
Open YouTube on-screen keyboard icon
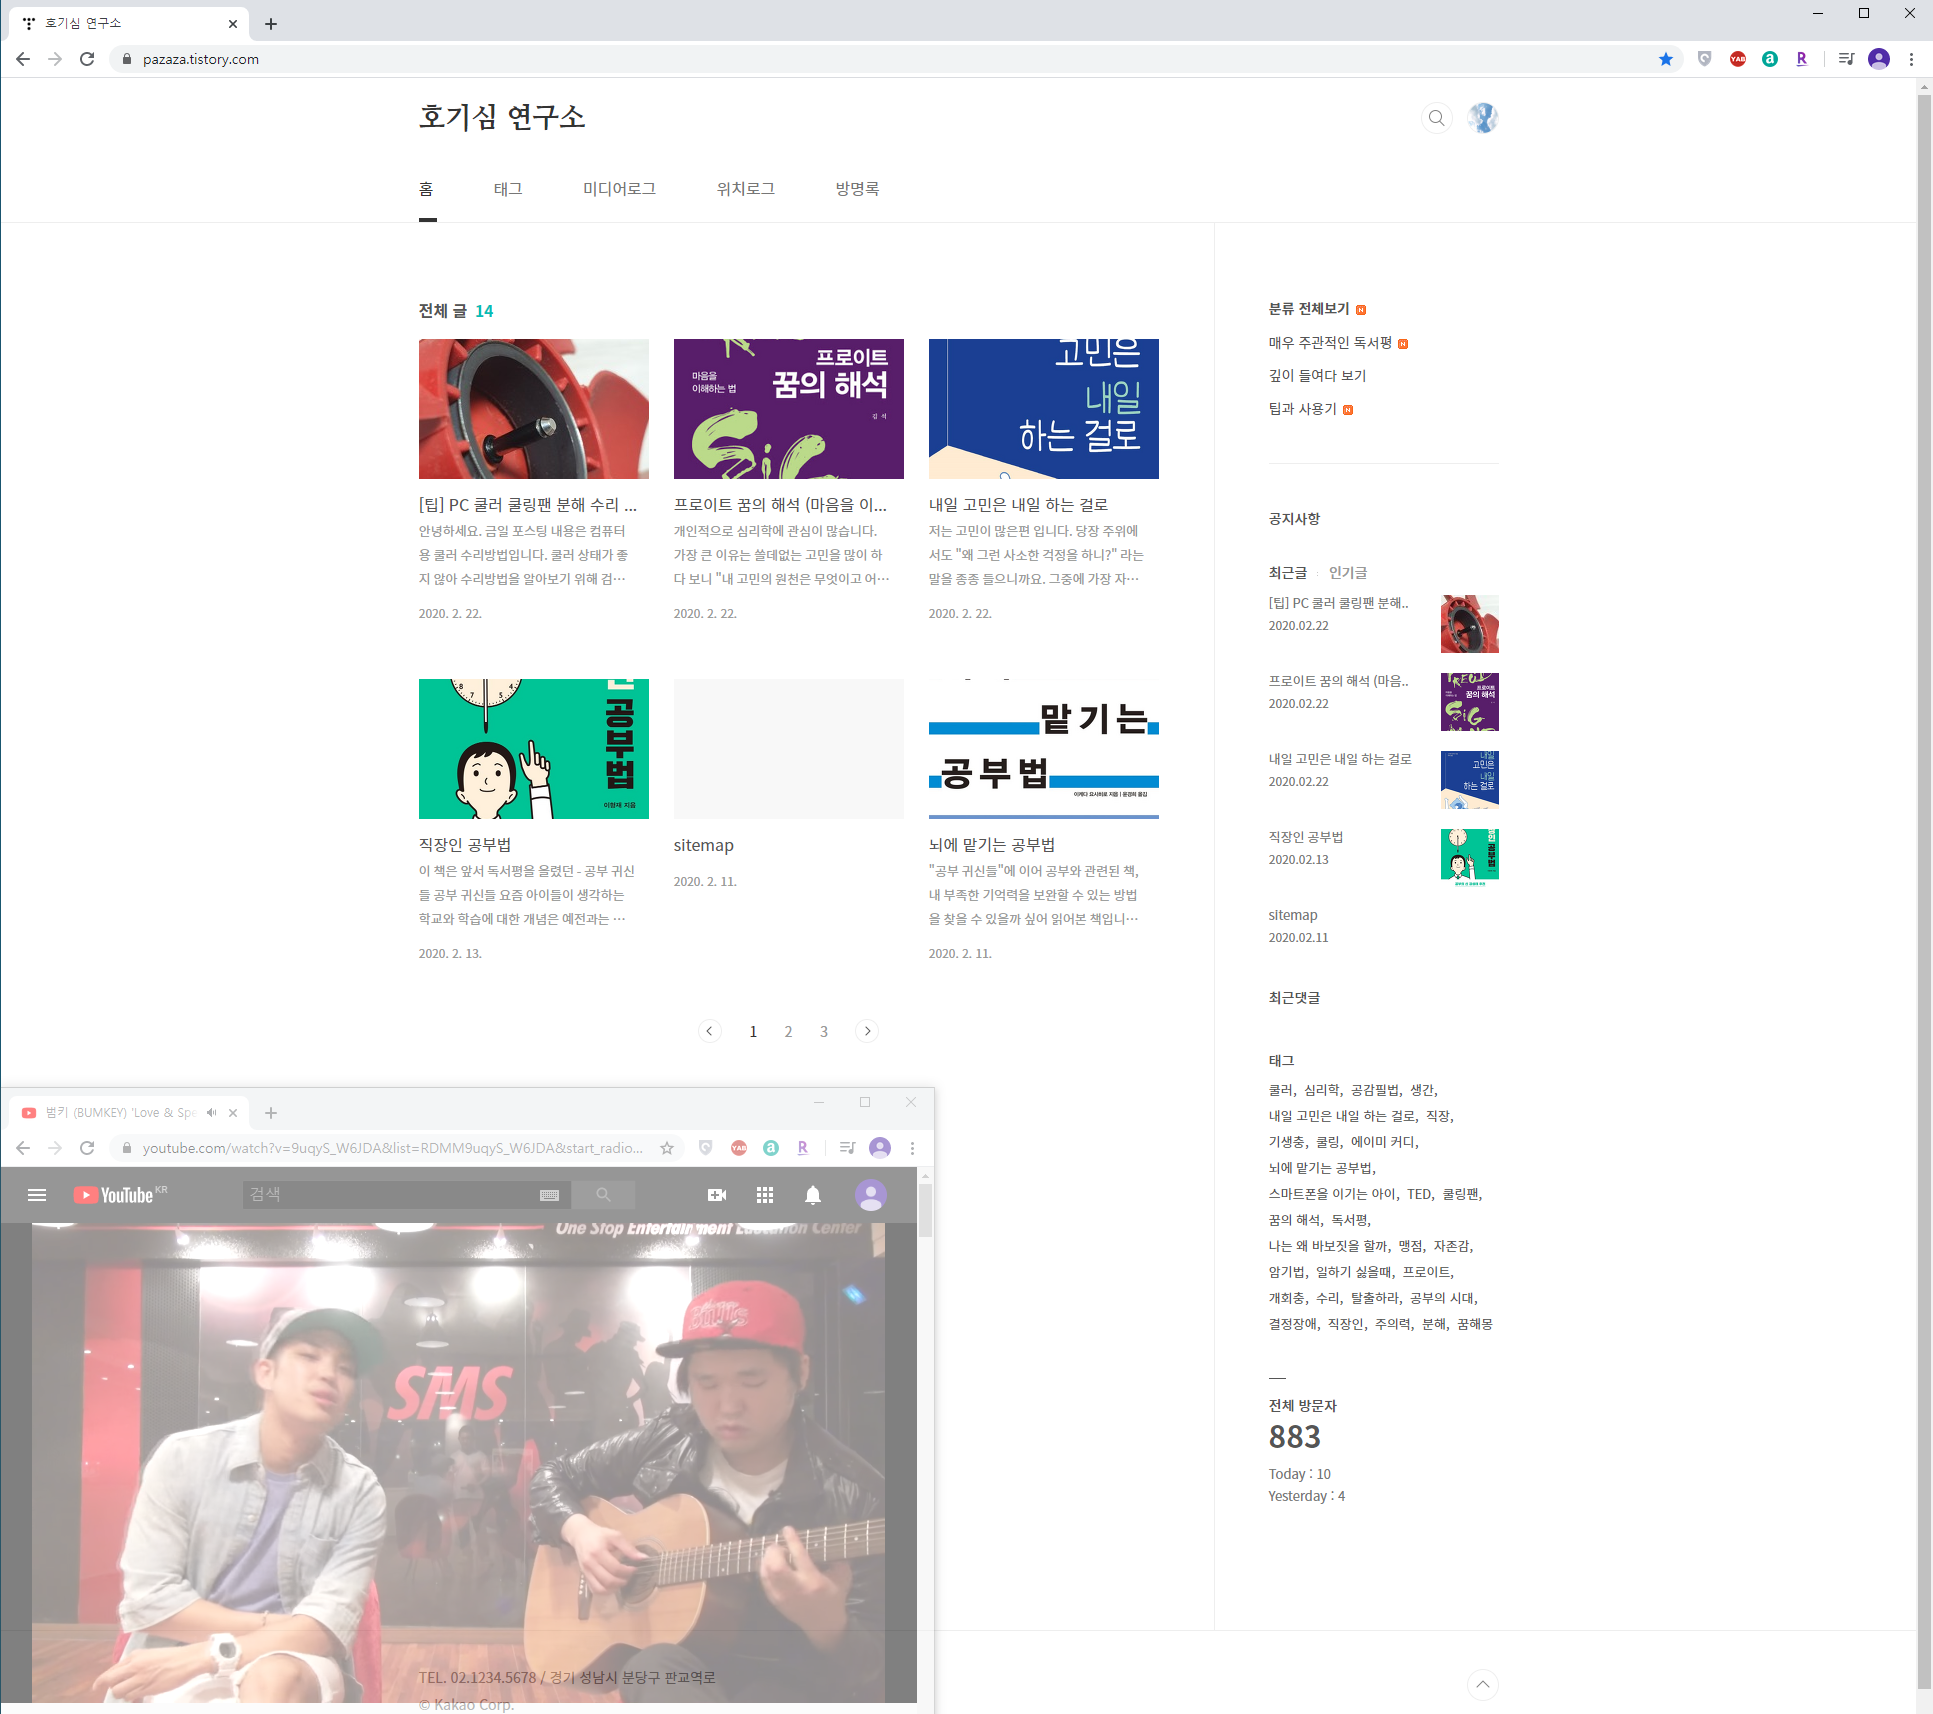(x=549, y=1195)
